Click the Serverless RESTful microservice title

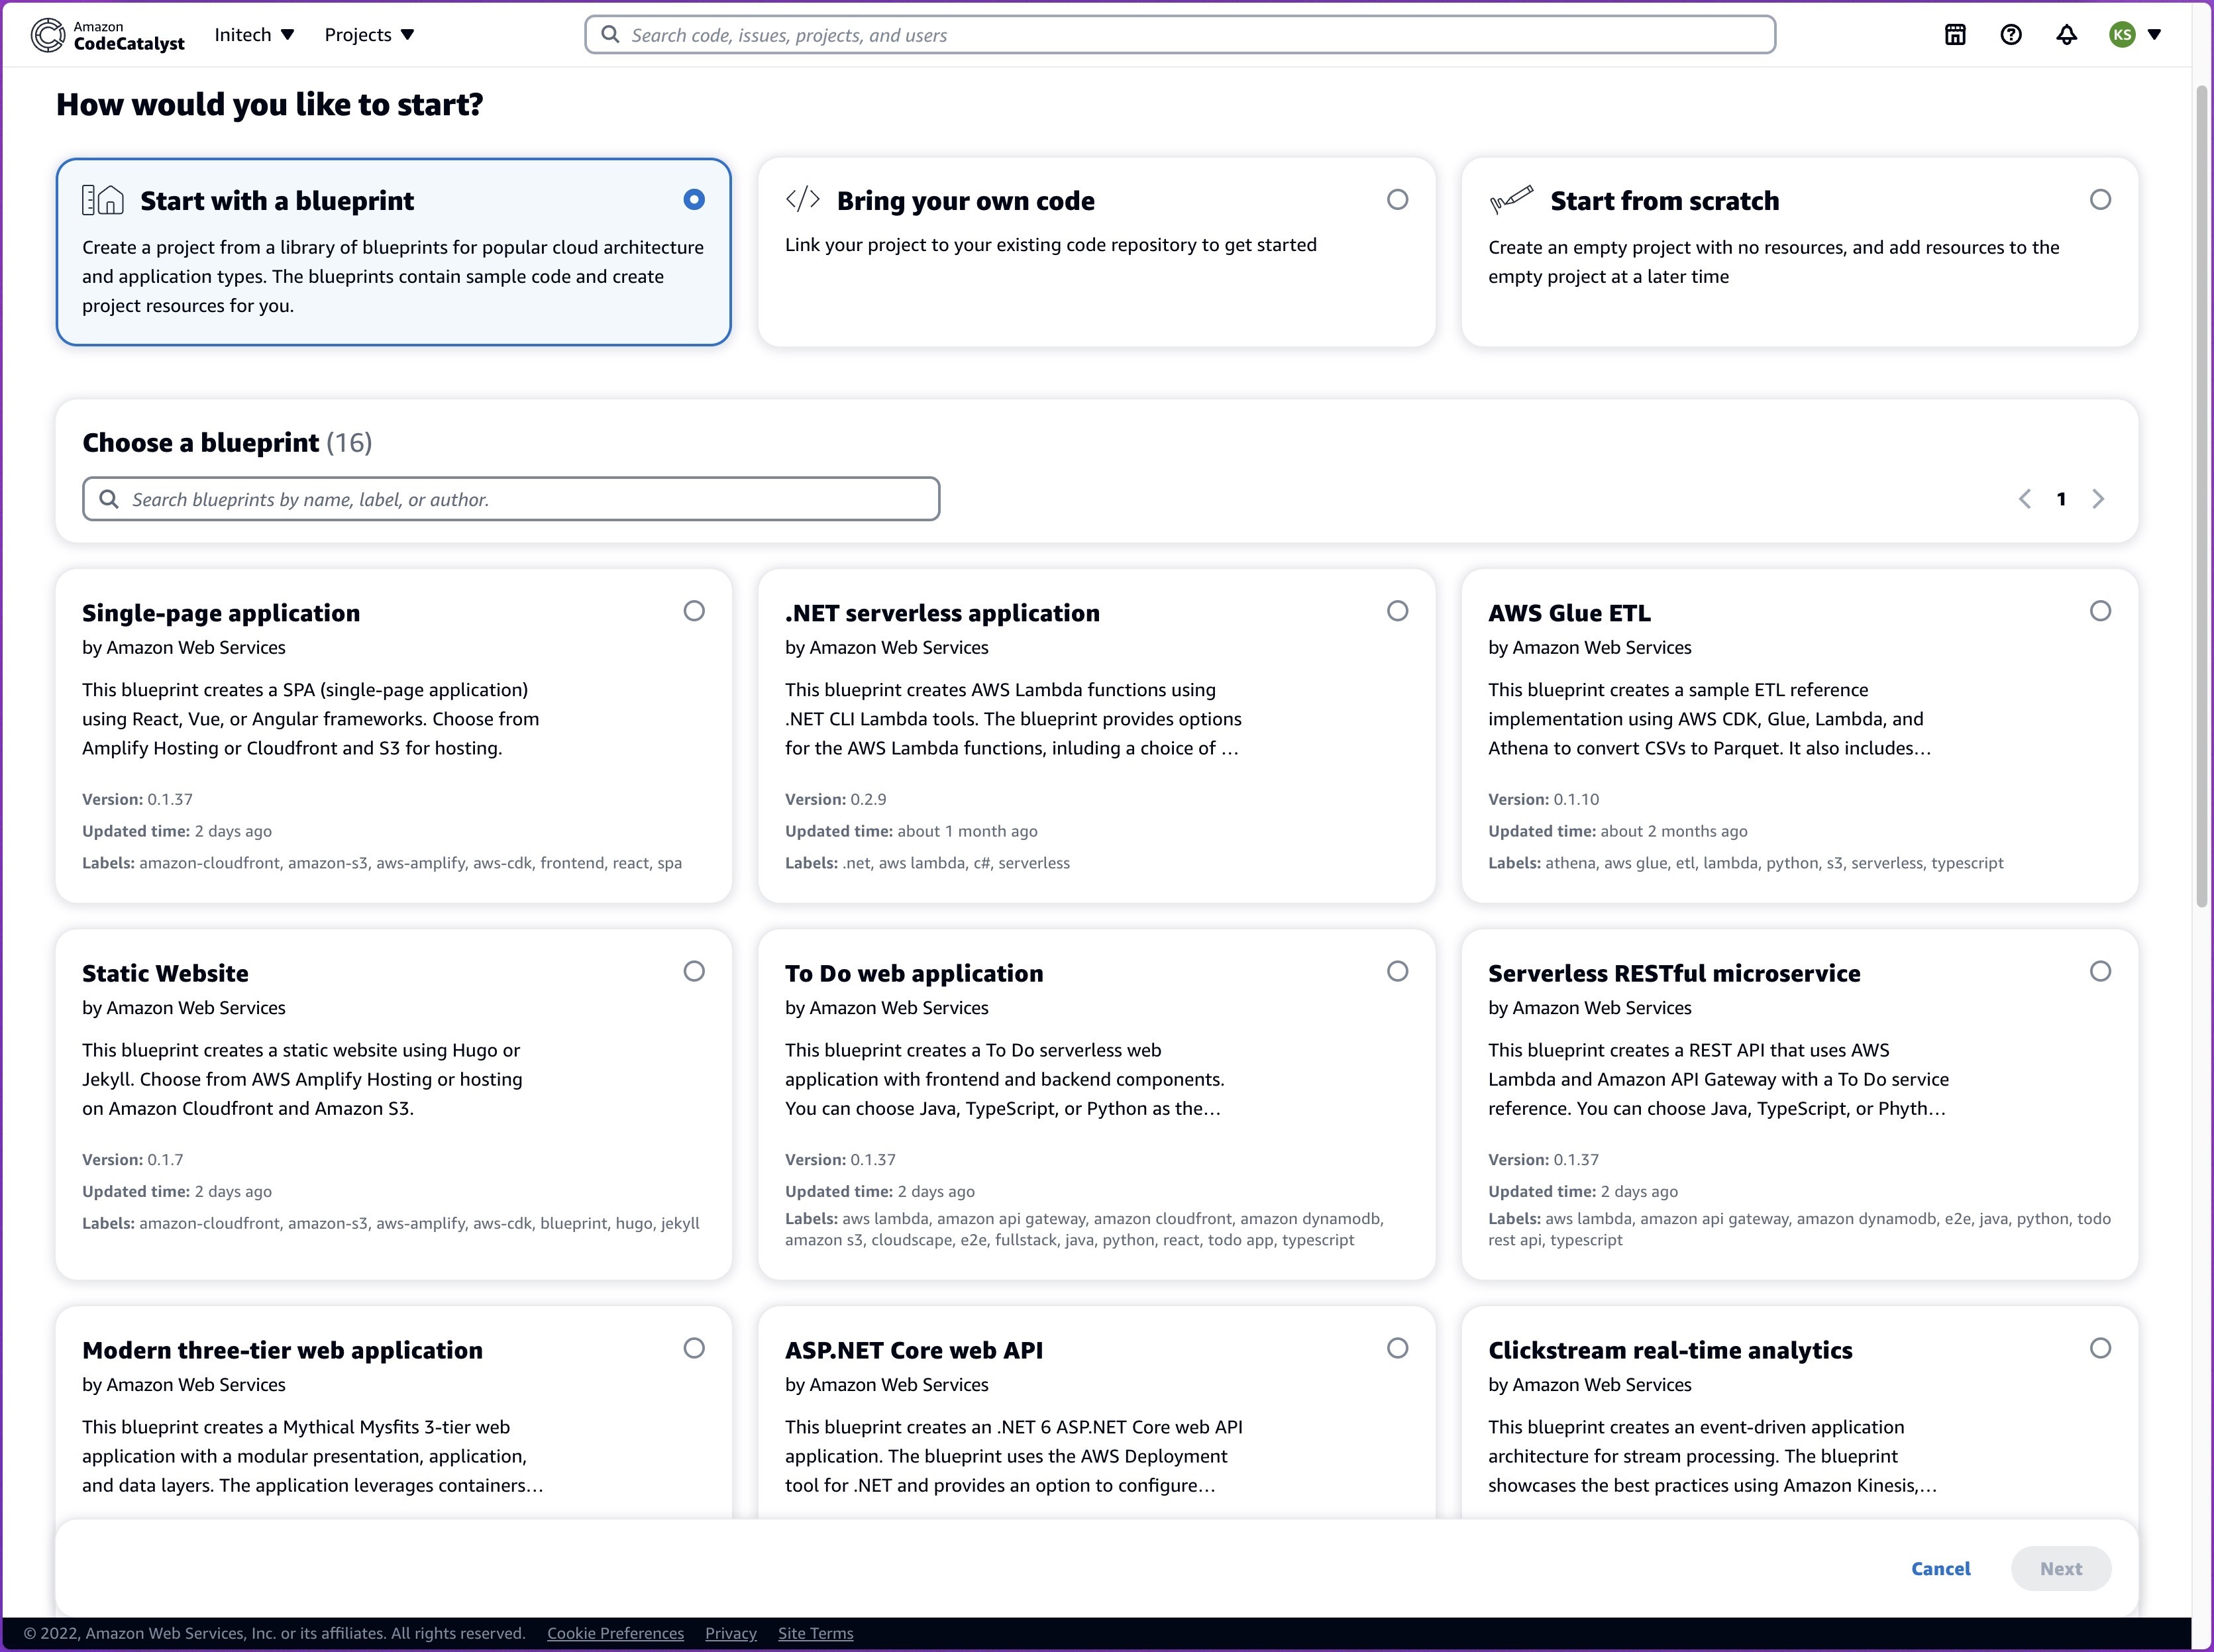click(x=1674, y=973)
